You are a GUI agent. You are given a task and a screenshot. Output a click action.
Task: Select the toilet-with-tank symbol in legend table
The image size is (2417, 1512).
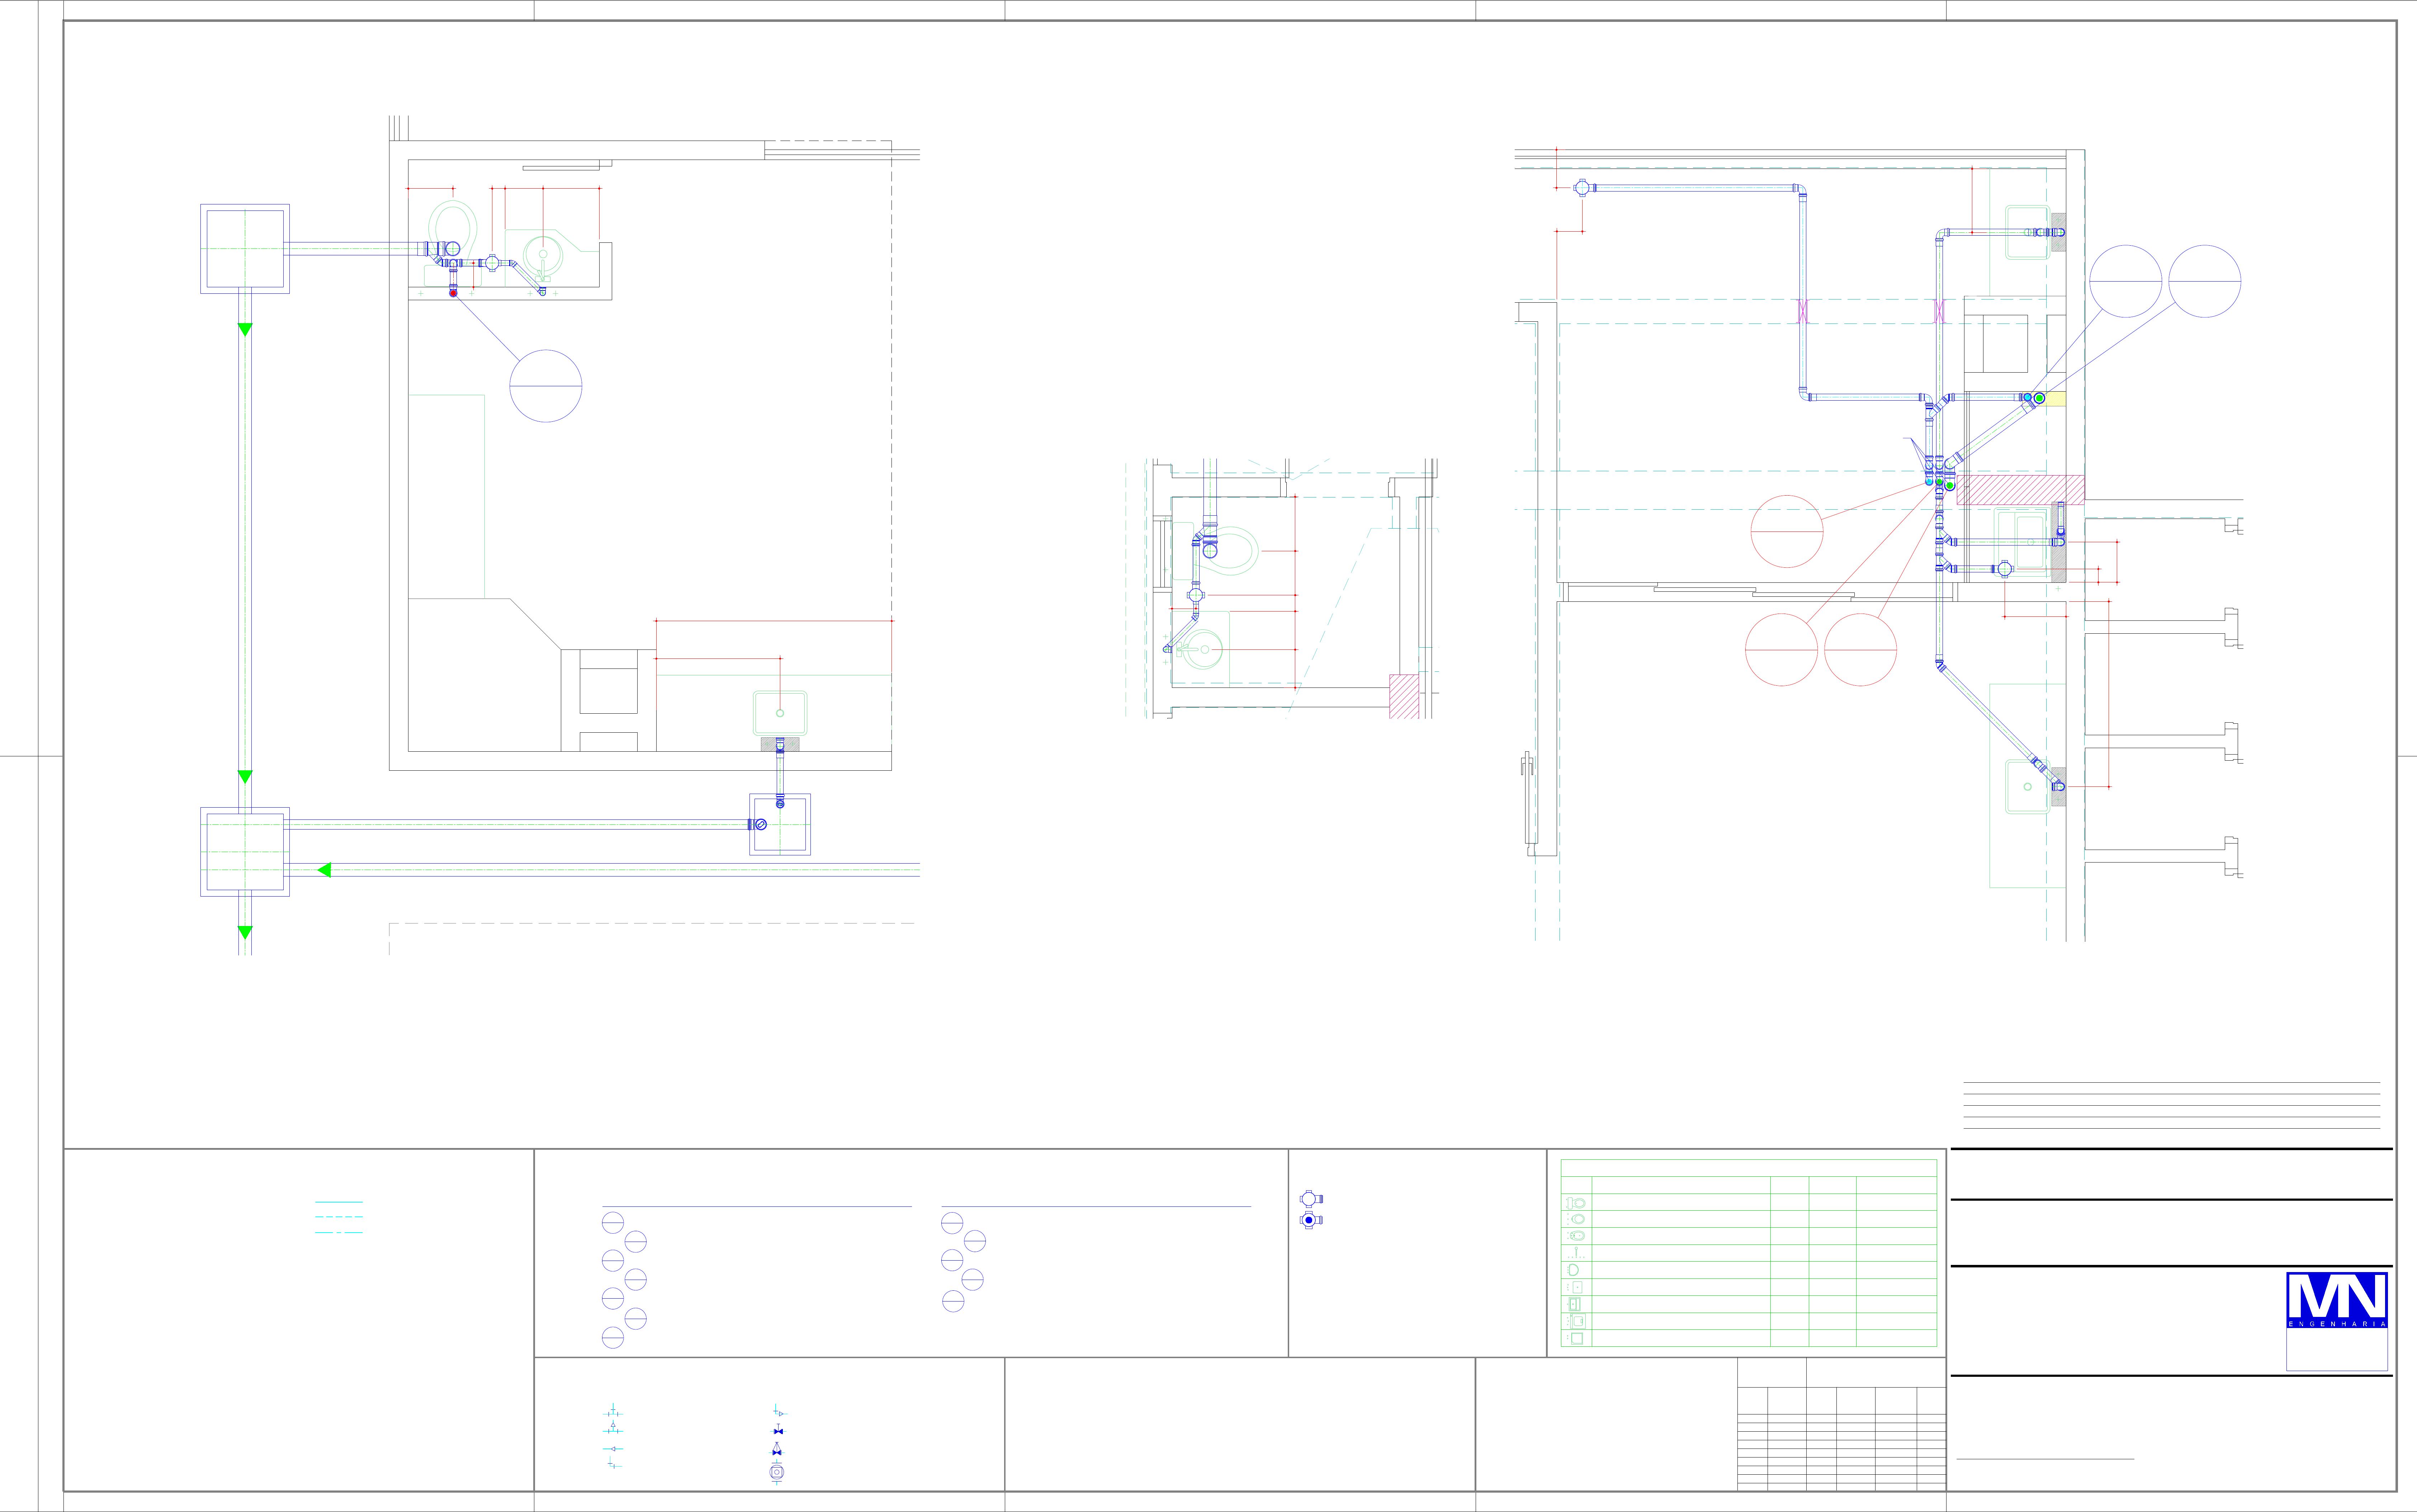[x=1576, y=1203]
